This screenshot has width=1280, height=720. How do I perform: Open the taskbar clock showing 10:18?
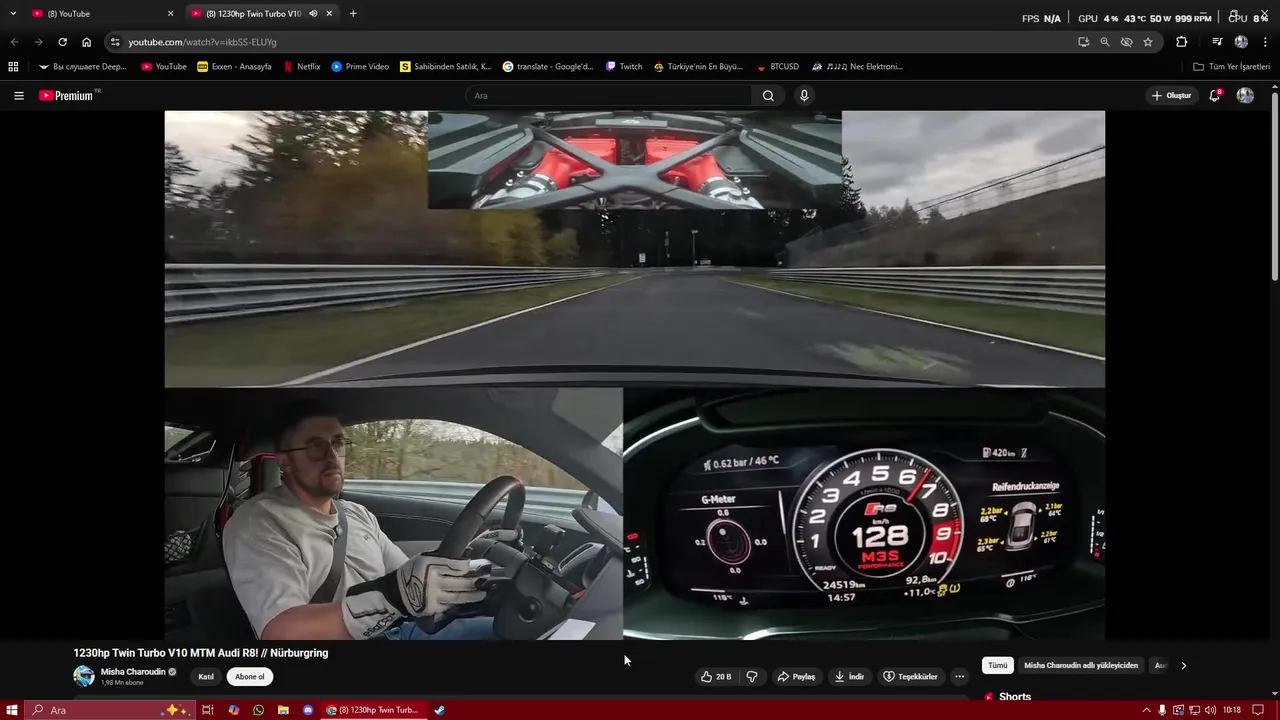(x=1232, y=710)
